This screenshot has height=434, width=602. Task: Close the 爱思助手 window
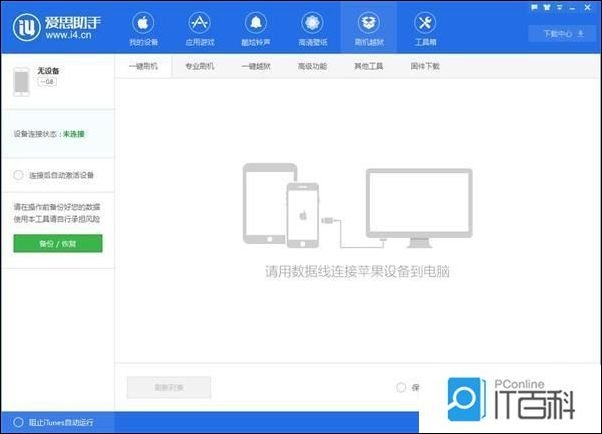tap(587, 7)
